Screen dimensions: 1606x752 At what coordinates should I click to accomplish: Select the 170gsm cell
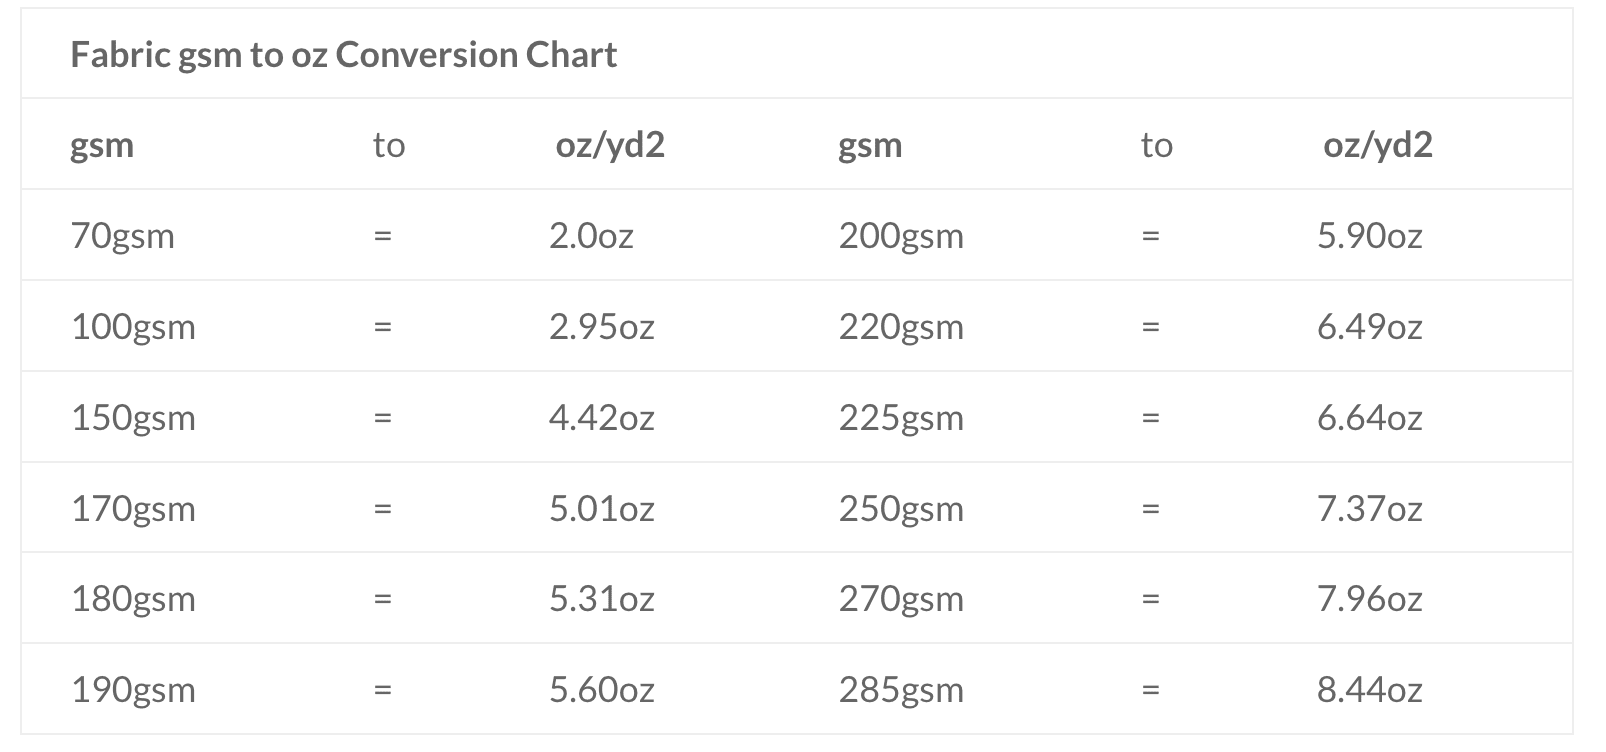133,509
